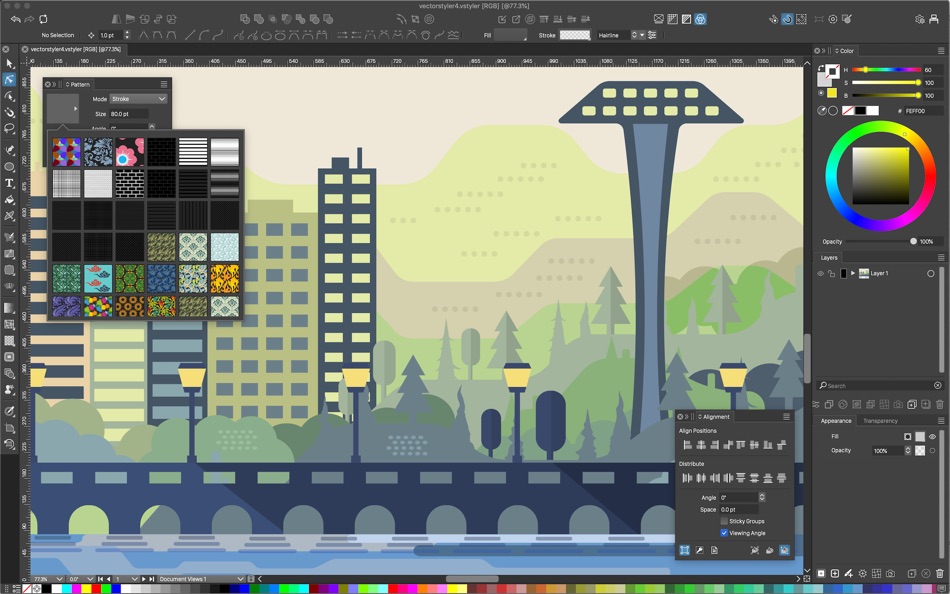
Task: Click the Hue slider in Color panel
Action: [884, 70]
